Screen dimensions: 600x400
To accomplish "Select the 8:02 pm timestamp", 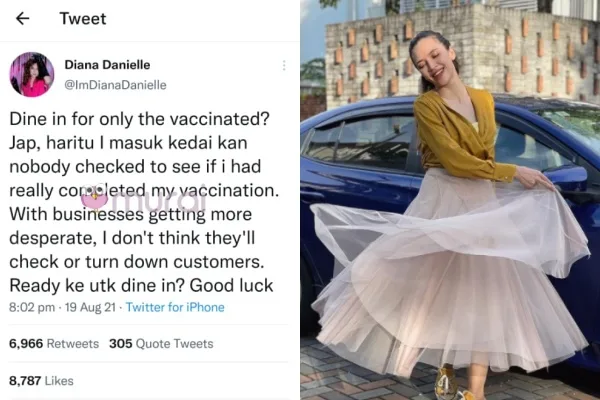I will pyautogui.click(x=32, y=307).
